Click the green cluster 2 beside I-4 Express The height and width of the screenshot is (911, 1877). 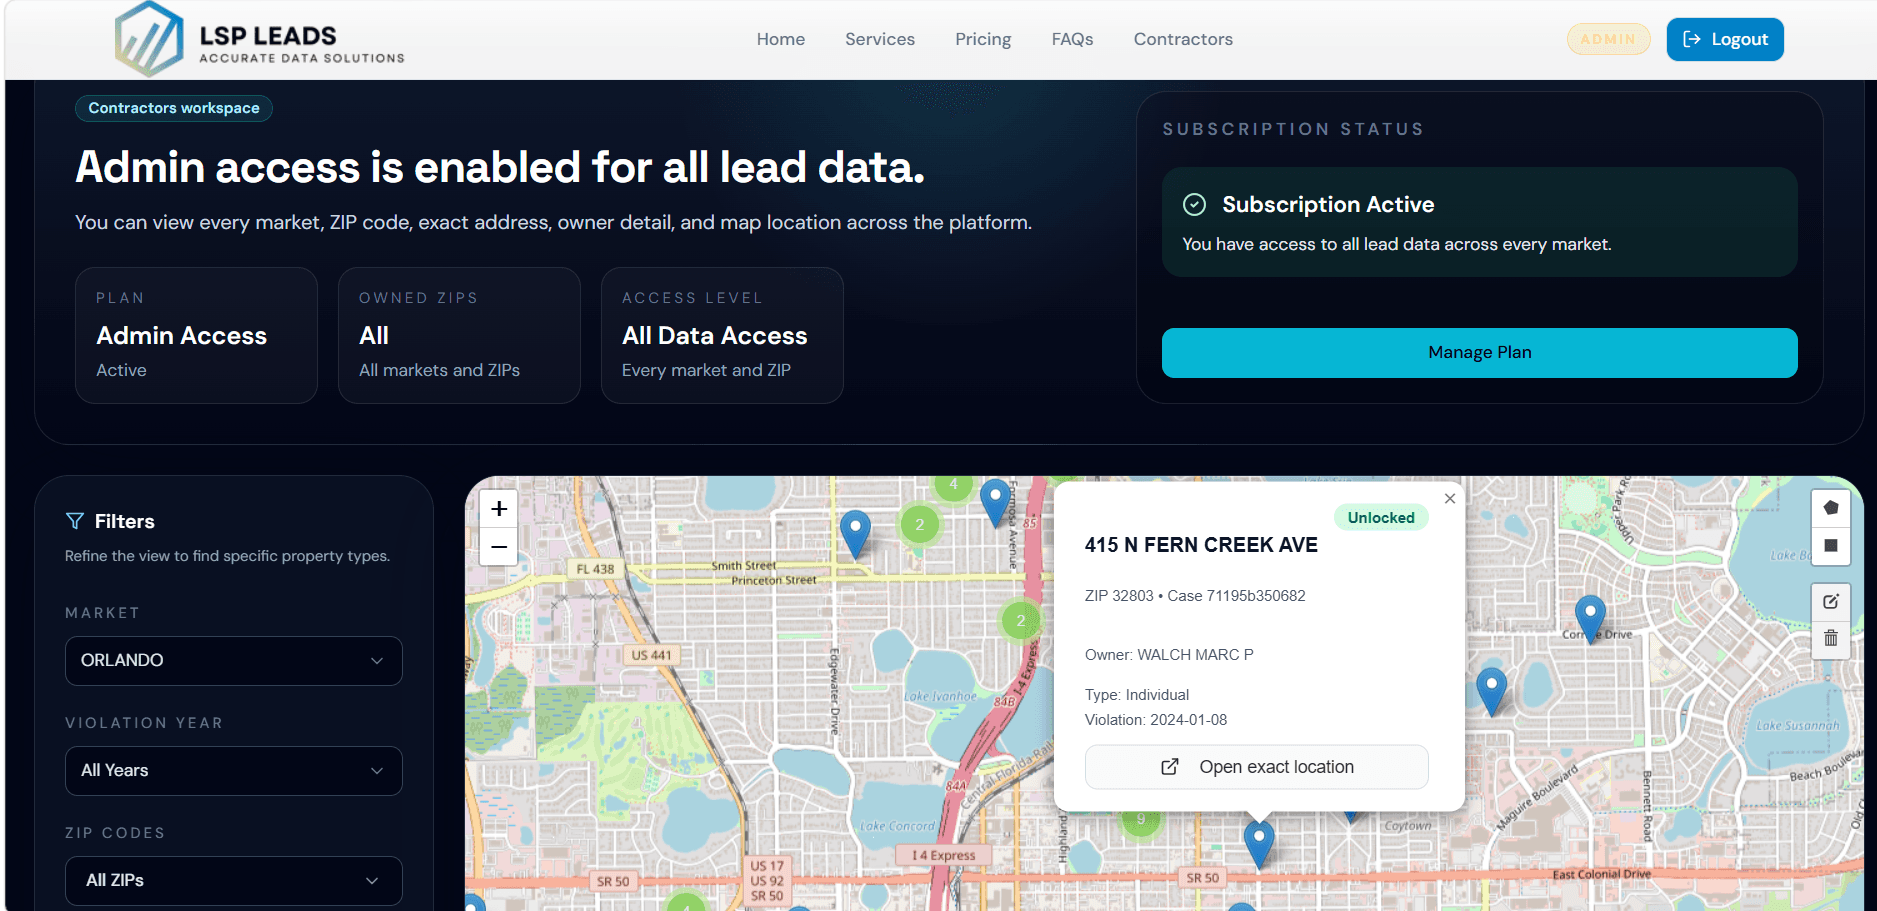pos(1021,621)
